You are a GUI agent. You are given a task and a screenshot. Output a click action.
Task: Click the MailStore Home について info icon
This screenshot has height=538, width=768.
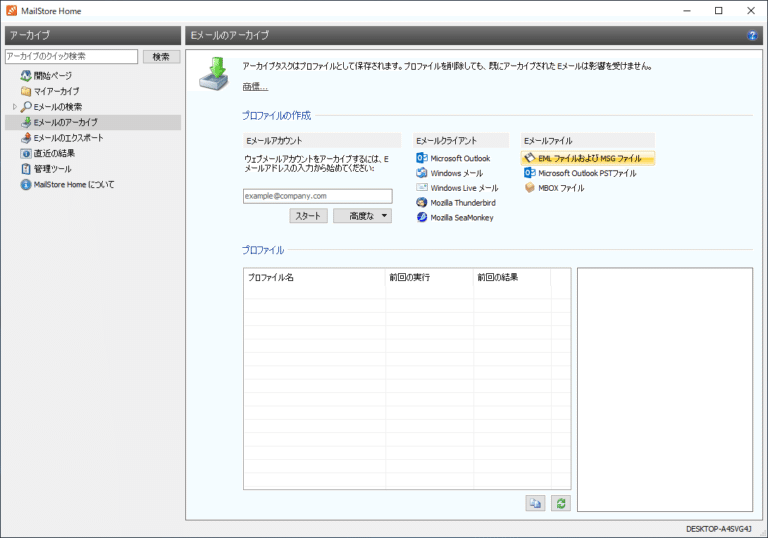coord(26,185)
